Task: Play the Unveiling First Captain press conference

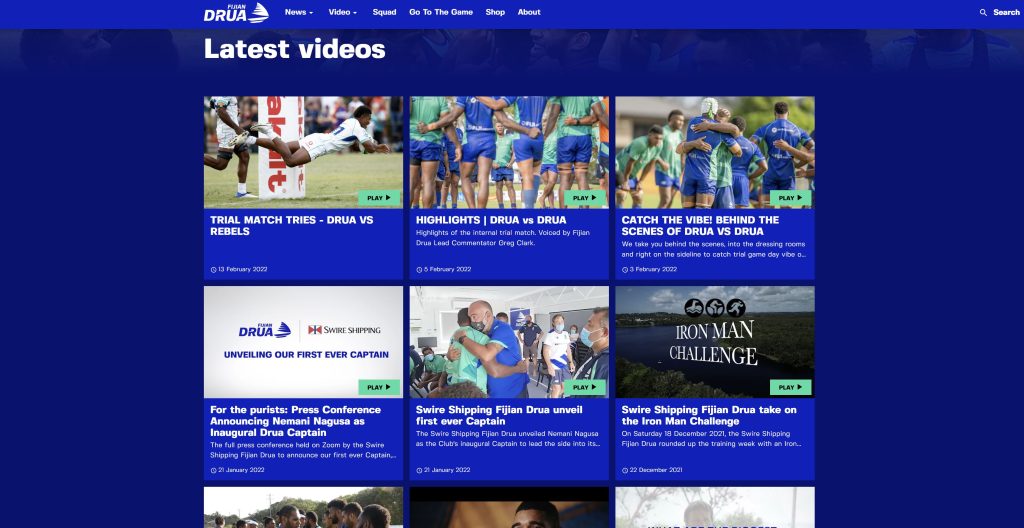Action: 379,388
